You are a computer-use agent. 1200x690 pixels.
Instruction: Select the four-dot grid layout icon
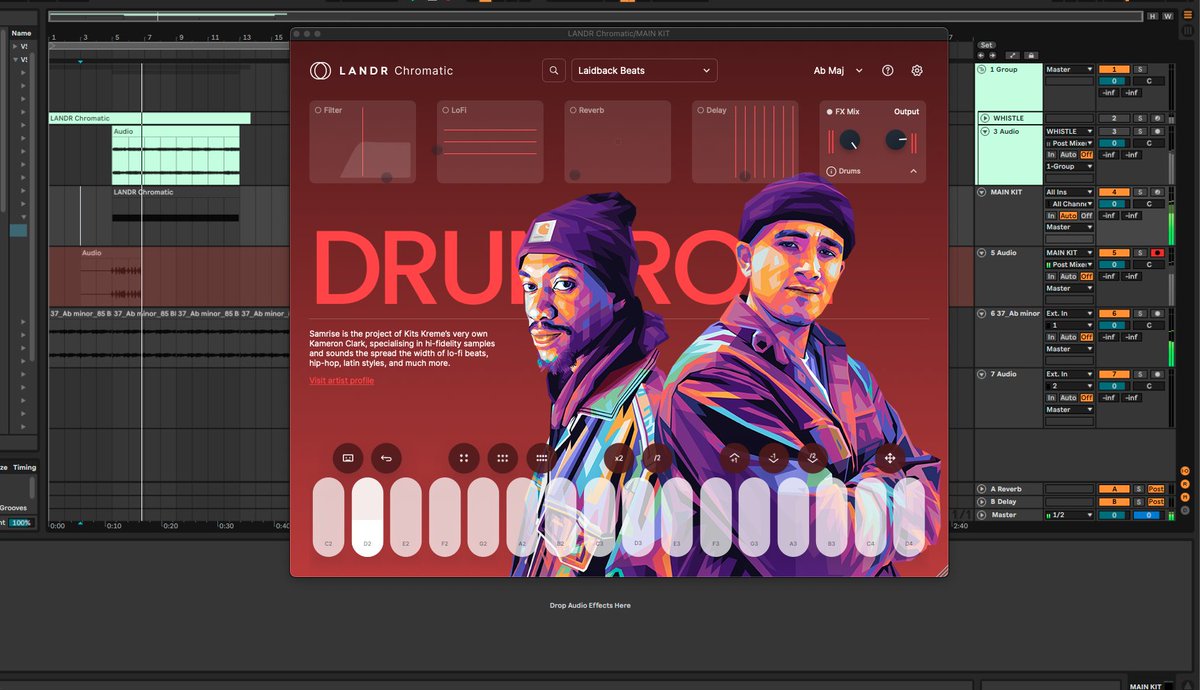click(x=464, y=458)
